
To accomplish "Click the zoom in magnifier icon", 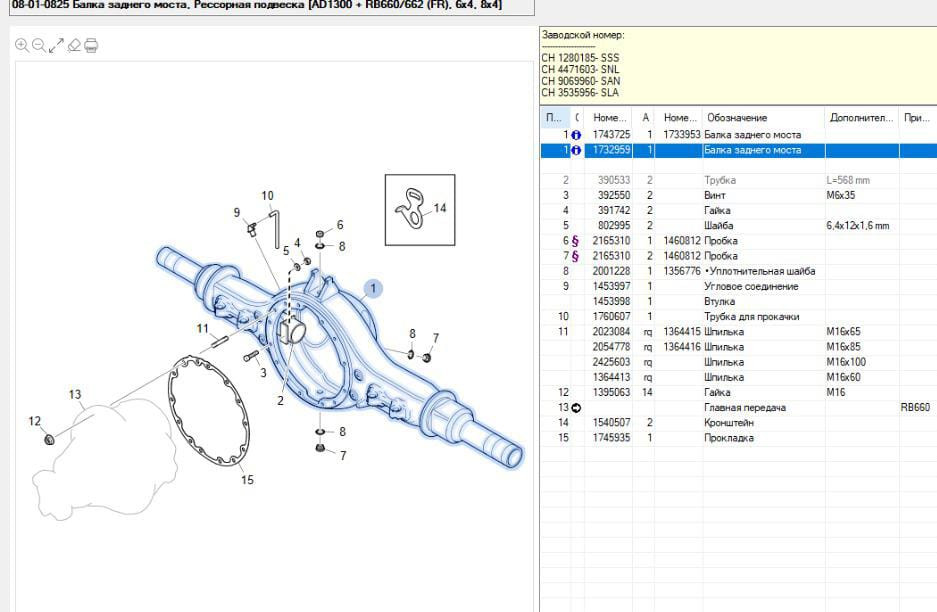I will click(21, 45).
